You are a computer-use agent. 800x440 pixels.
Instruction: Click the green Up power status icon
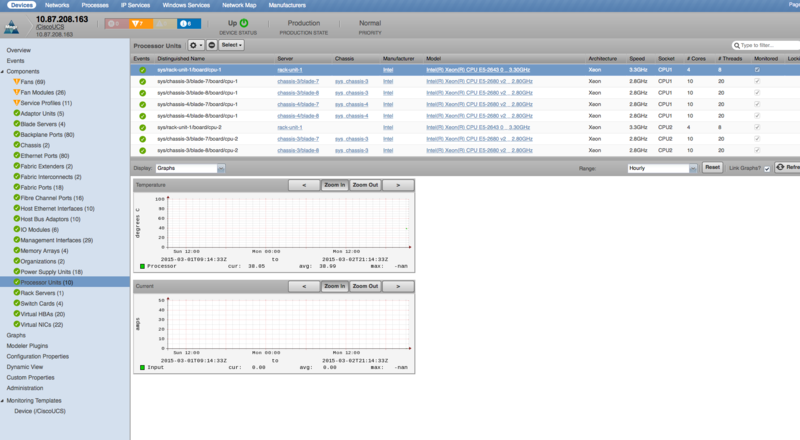tap(244, 23)
